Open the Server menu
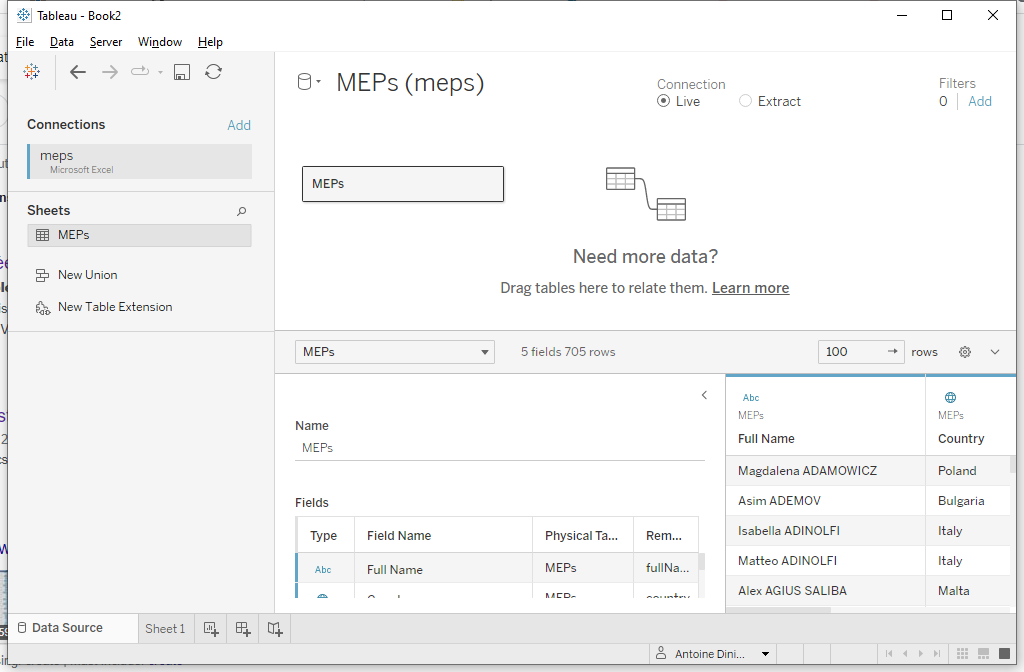The image size is (1024, 672). click(x=106, y=42)
